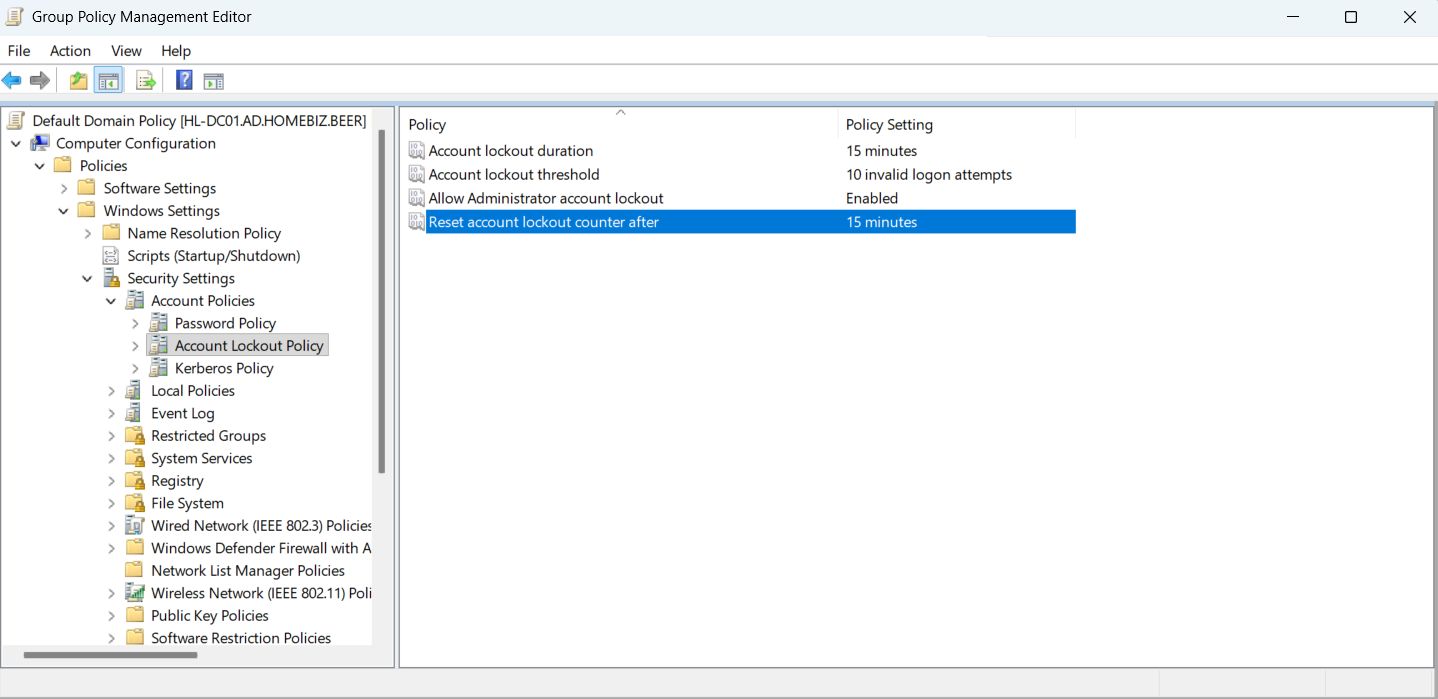Click the Computer Configuration node icon

point(40,143)
